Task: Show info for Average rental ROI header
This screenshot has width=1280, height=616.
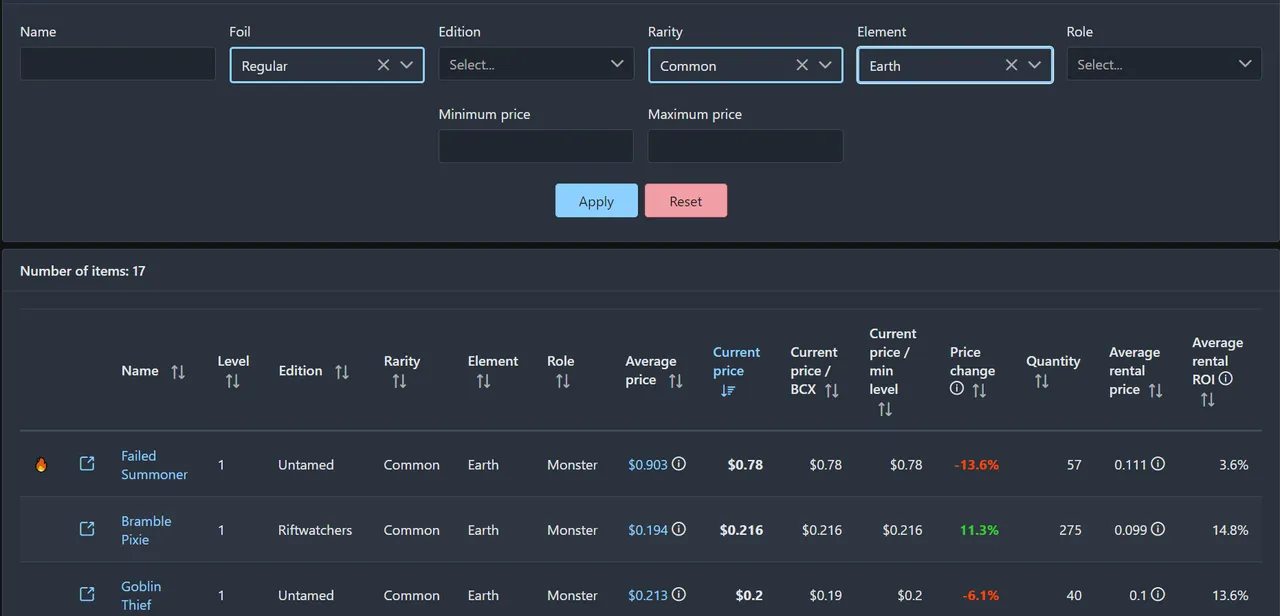Action: pos(1226,379)
